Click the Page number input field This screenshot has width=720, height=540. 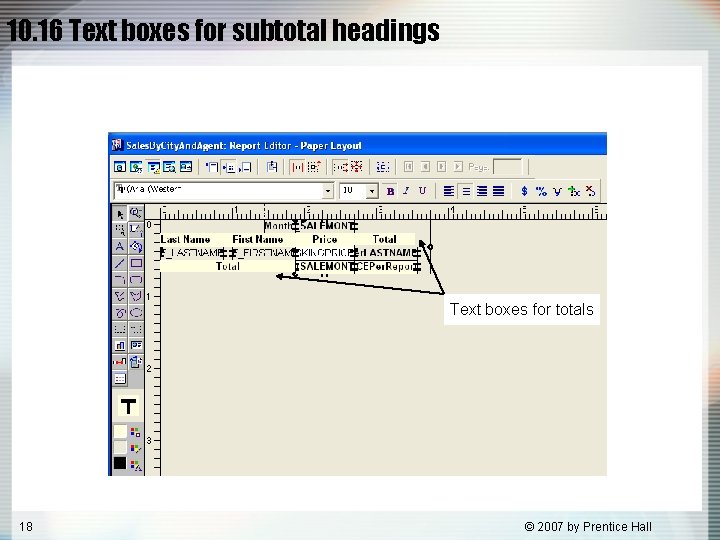[507, 167]
